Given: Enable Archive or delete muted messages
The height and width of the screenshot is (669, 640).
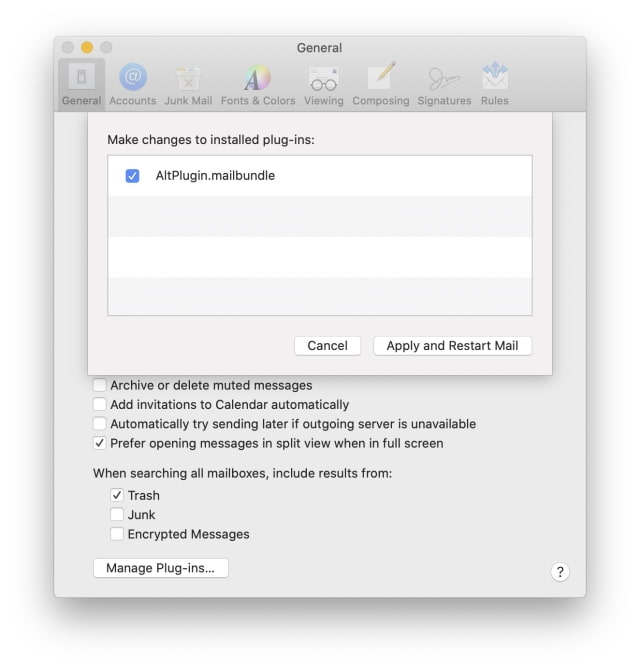Looking at the screenshot, I should coord(100,385).
